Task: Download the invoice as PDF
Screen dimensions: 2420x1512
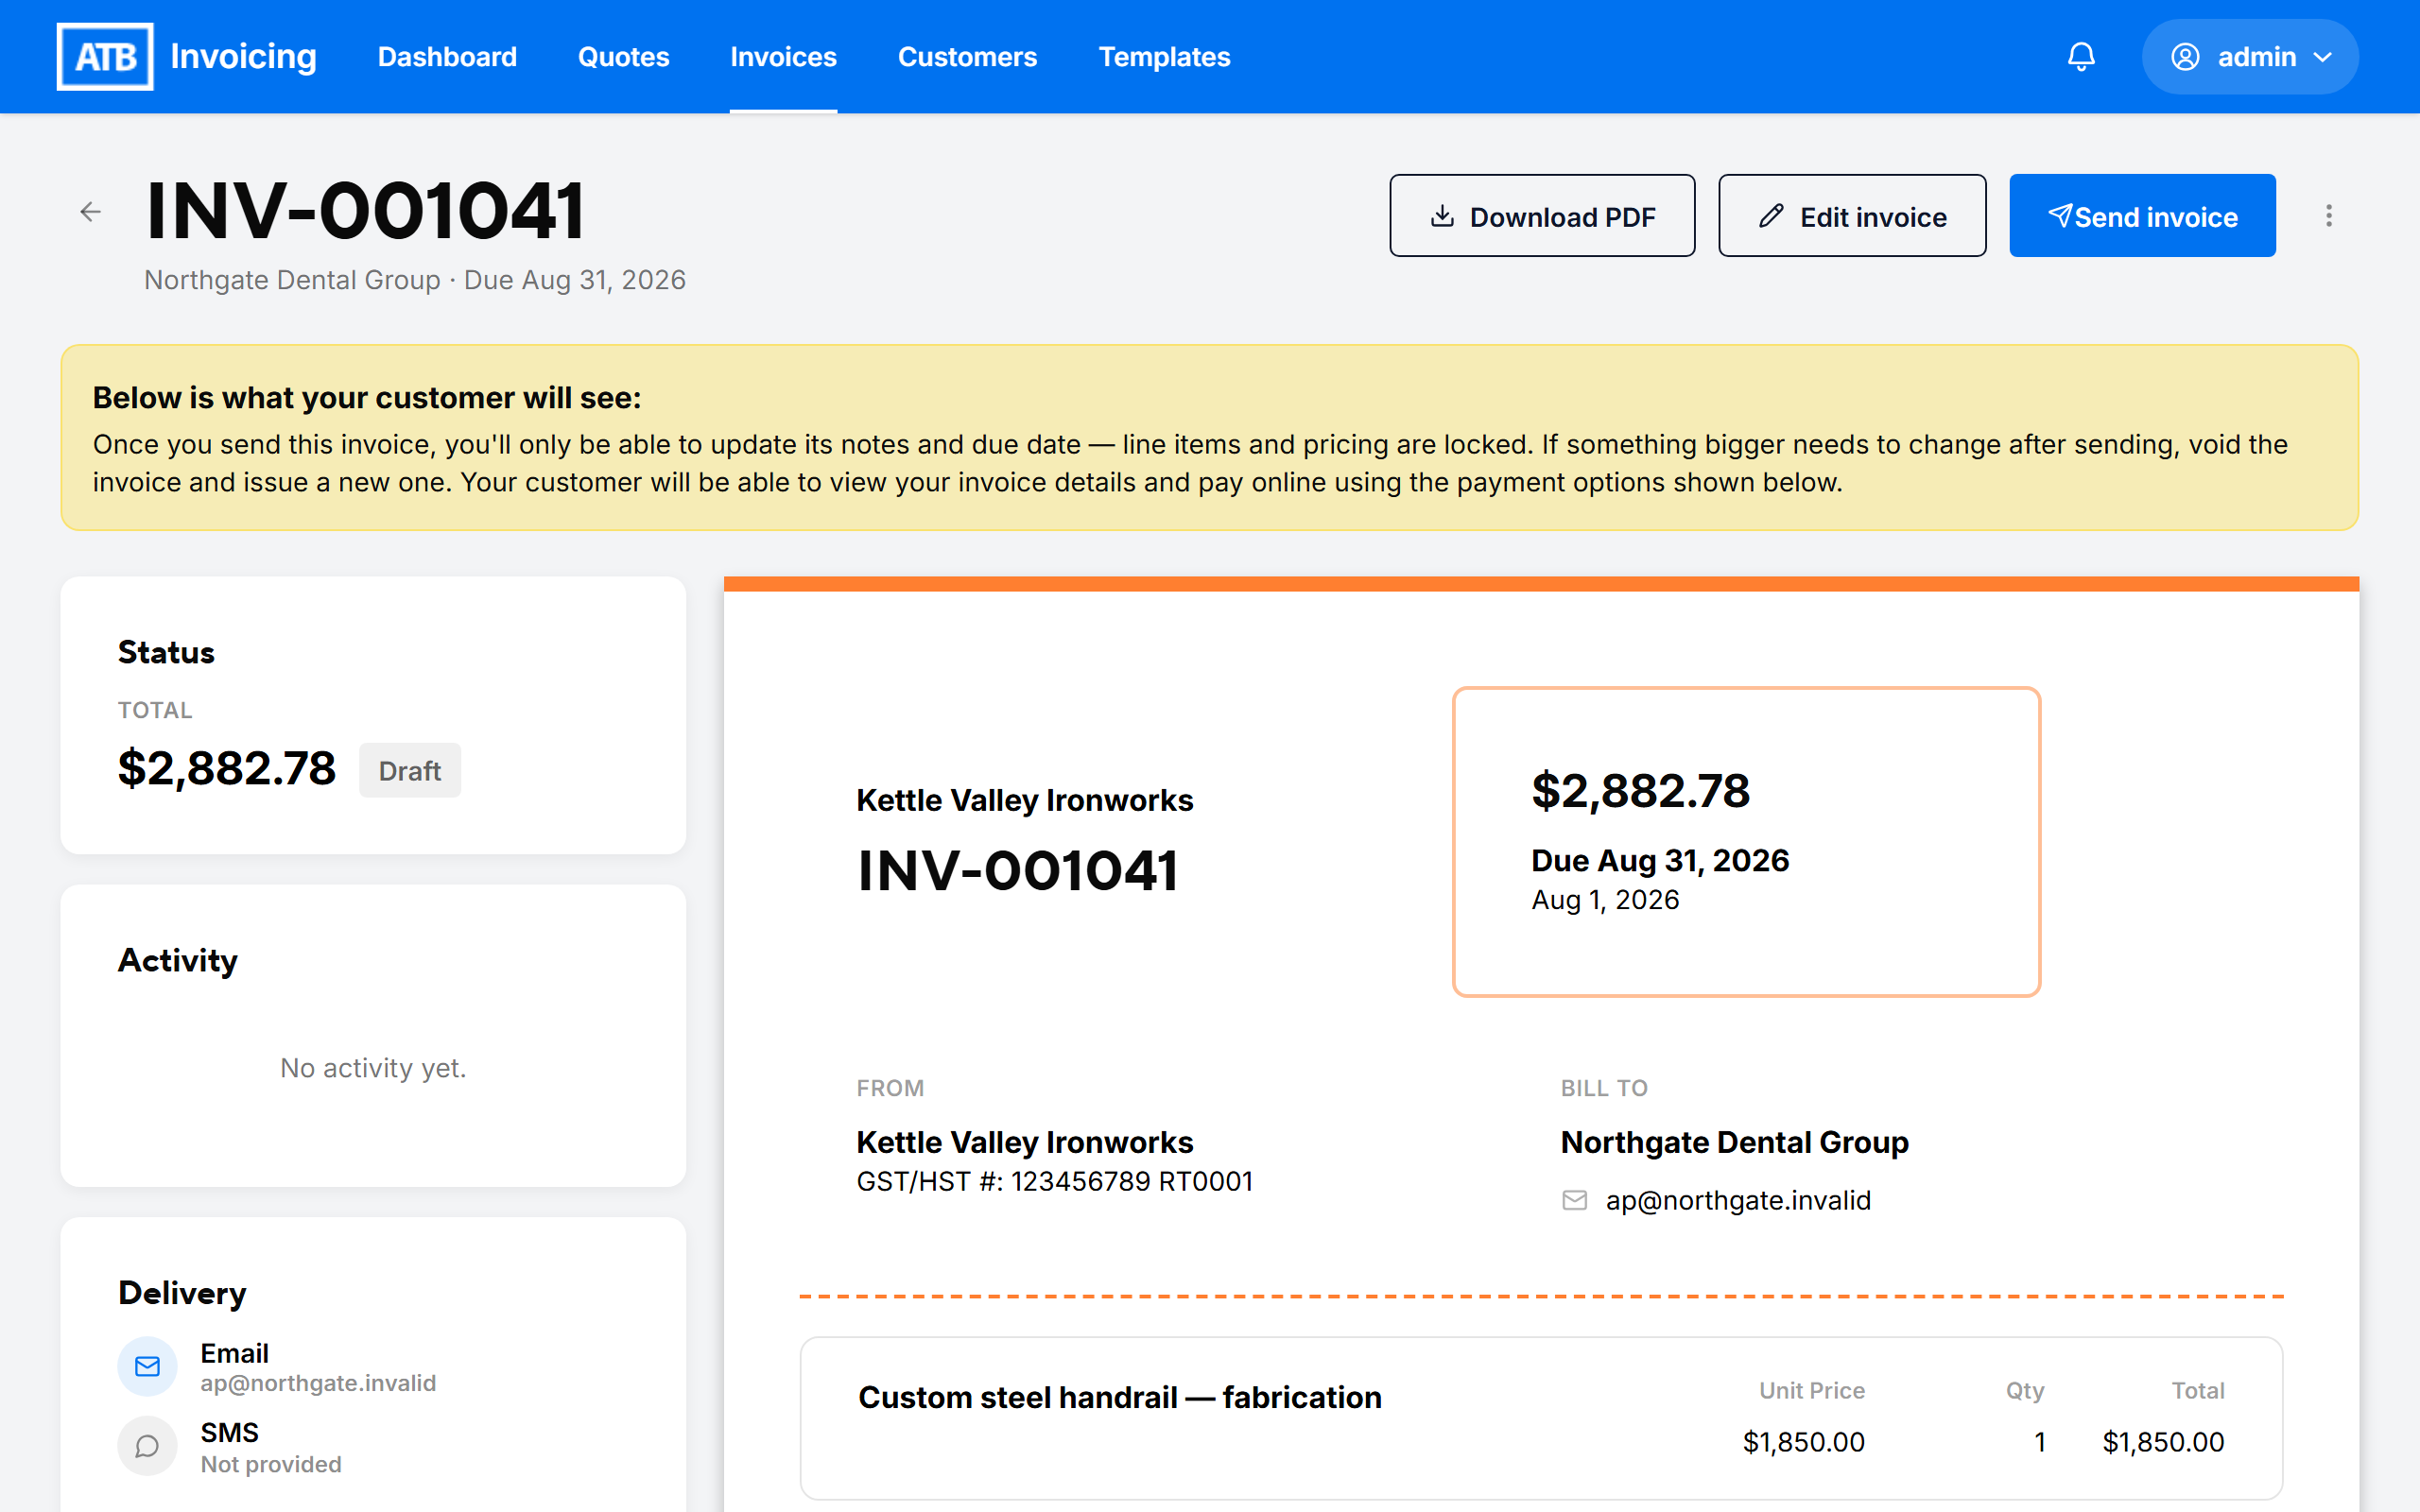Action: point(1542,216)
